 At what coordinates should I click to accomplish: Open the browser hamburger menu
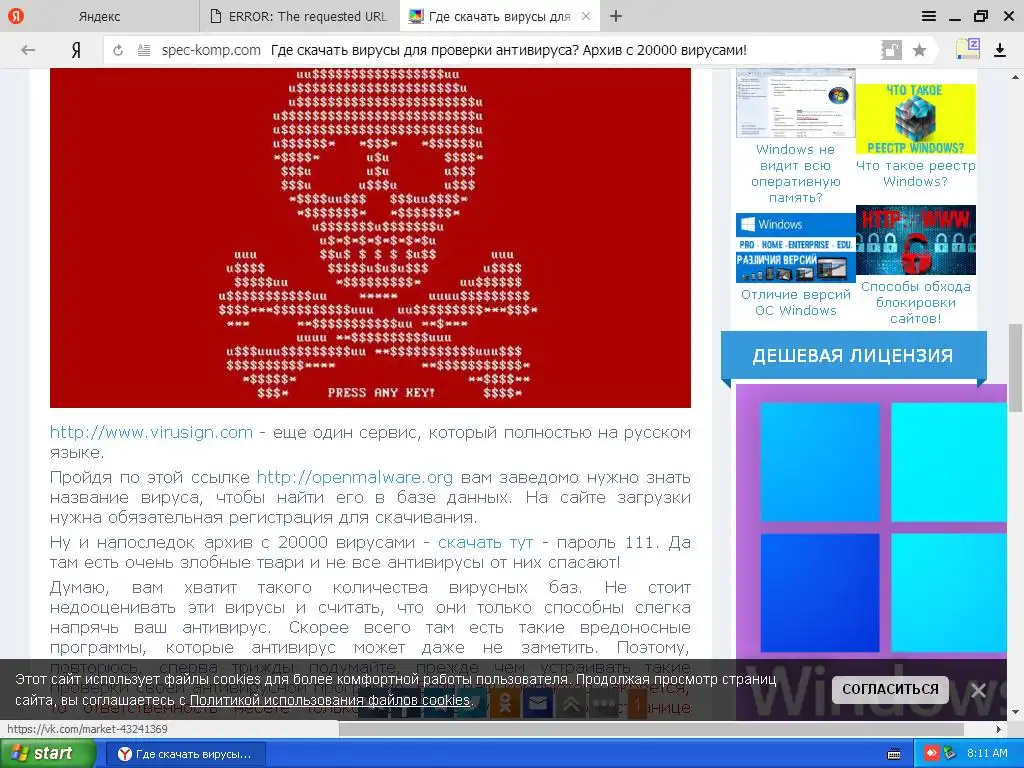point(929,16)
